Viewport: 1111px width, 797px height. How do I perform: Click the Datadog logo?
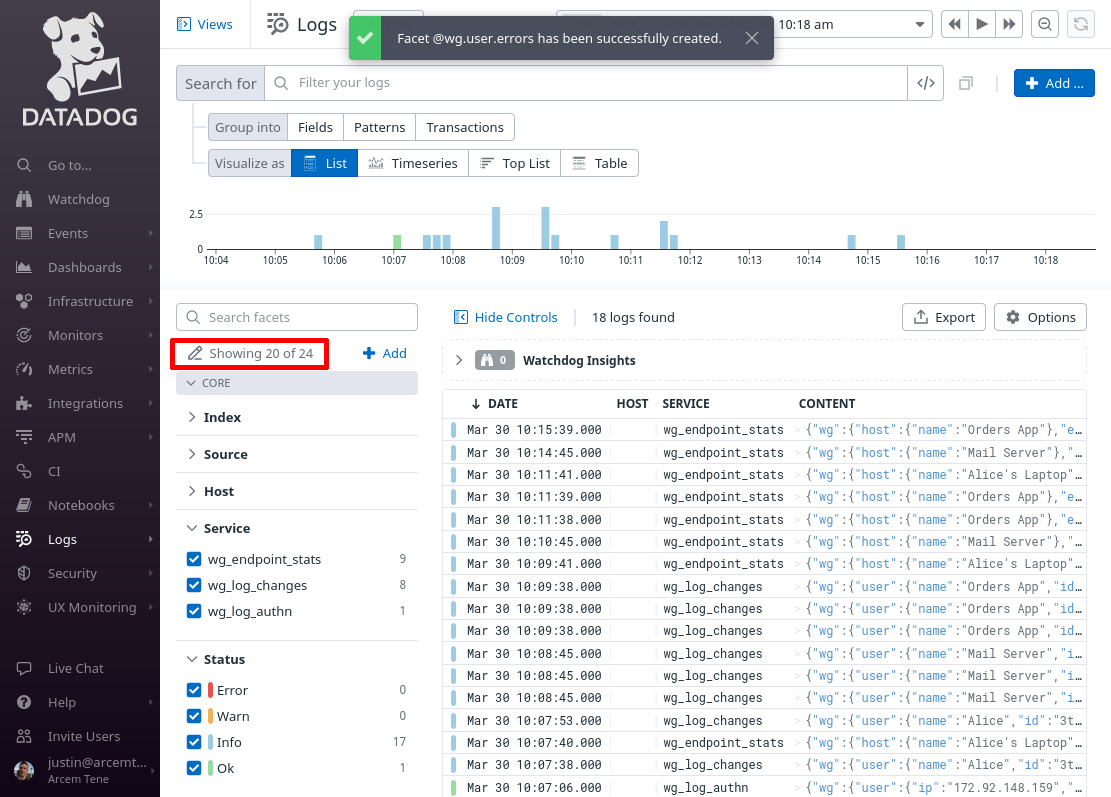tap(80, 69)
